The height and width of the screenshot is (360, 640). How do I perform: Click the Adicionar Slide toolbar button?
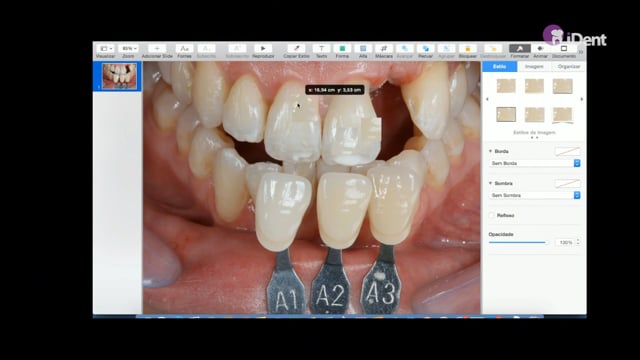[x=157, y=49]
